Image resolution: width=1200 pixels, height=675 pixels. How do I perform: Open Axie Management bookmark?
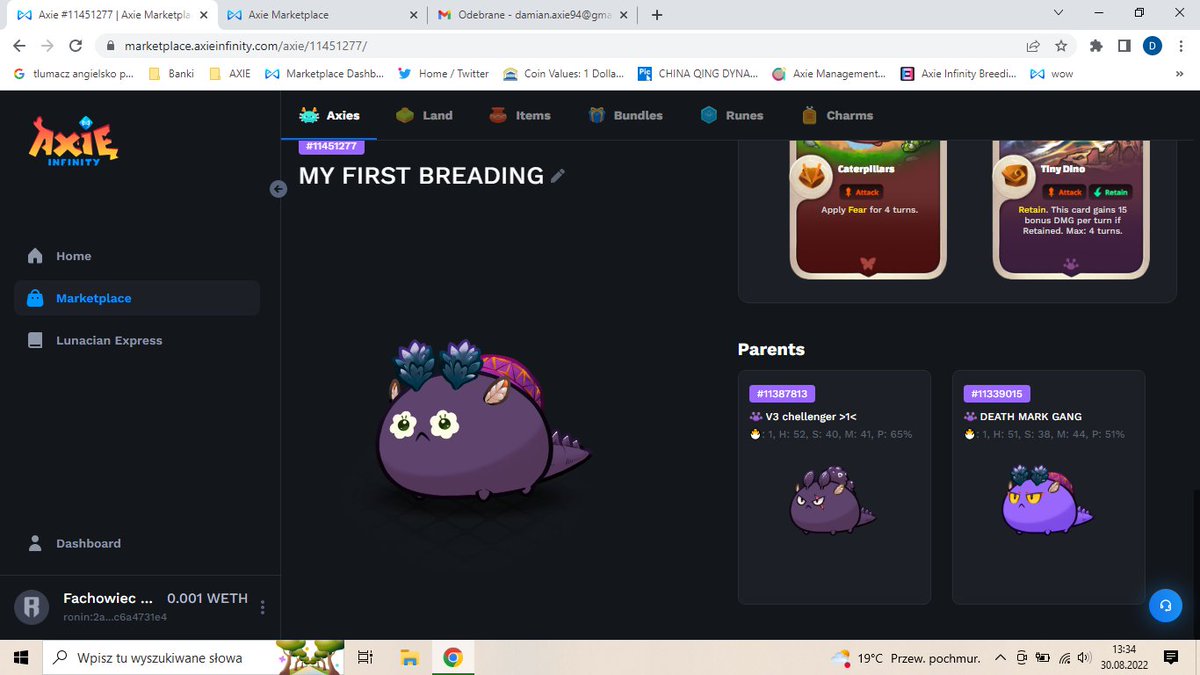829,74
